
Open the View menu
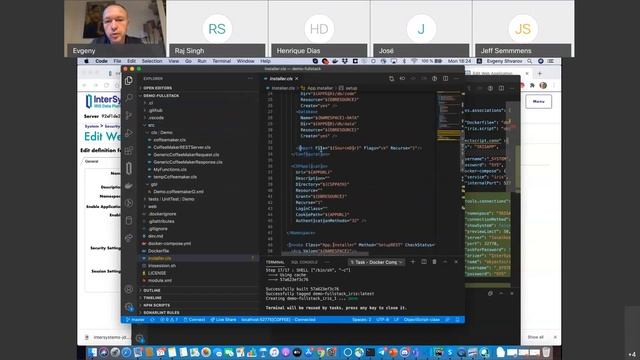(x=173, y=61)
